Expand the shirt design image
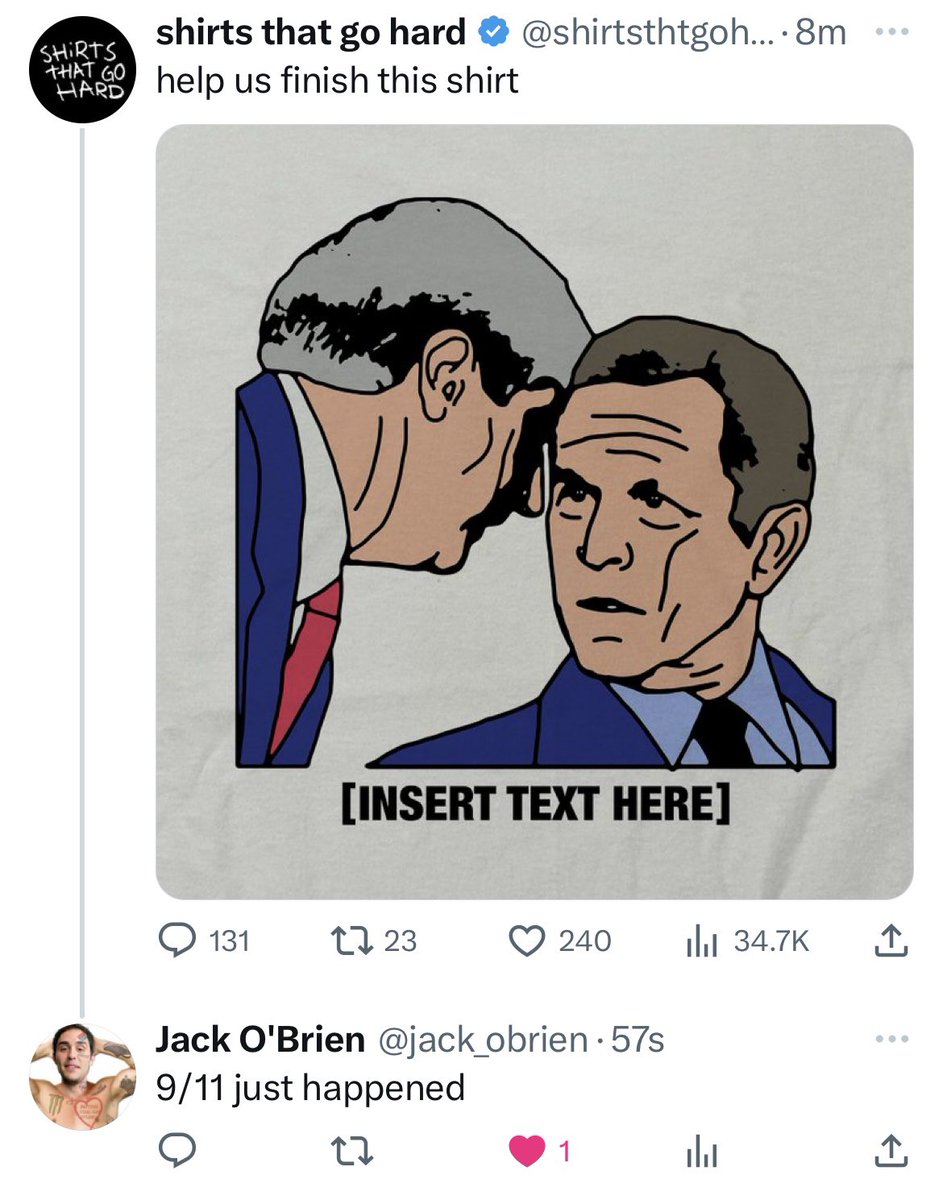The height and width of the screenshot is (1200, 943). pyautogui.click(x=534, y=511)
